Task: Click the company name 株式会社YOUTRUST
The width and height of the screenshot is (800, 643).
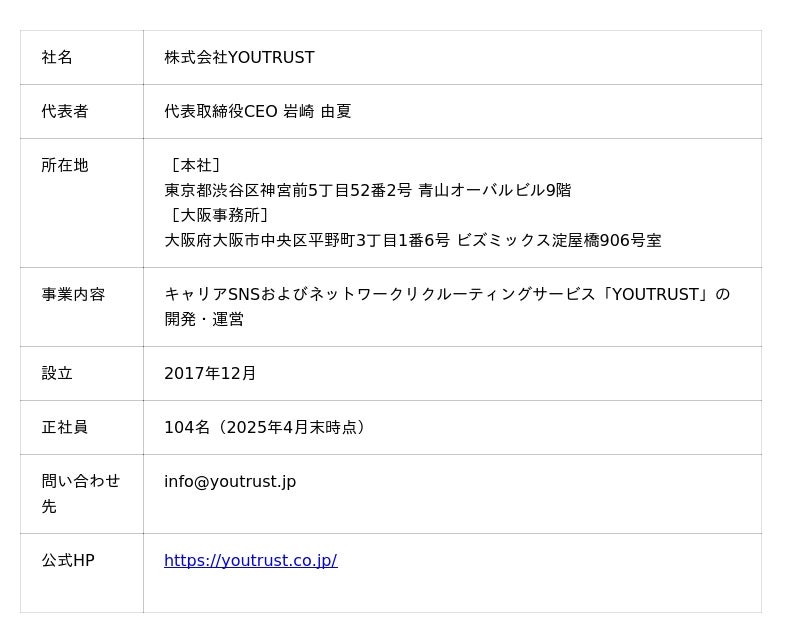Action: pos(239,58)
